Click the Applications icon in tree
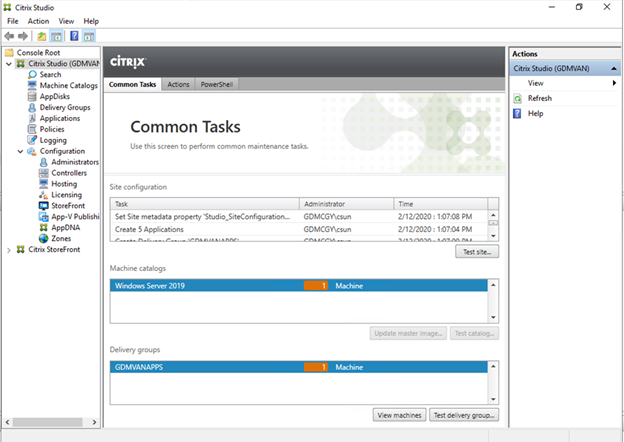624x442 pixels. click(32, 118)
